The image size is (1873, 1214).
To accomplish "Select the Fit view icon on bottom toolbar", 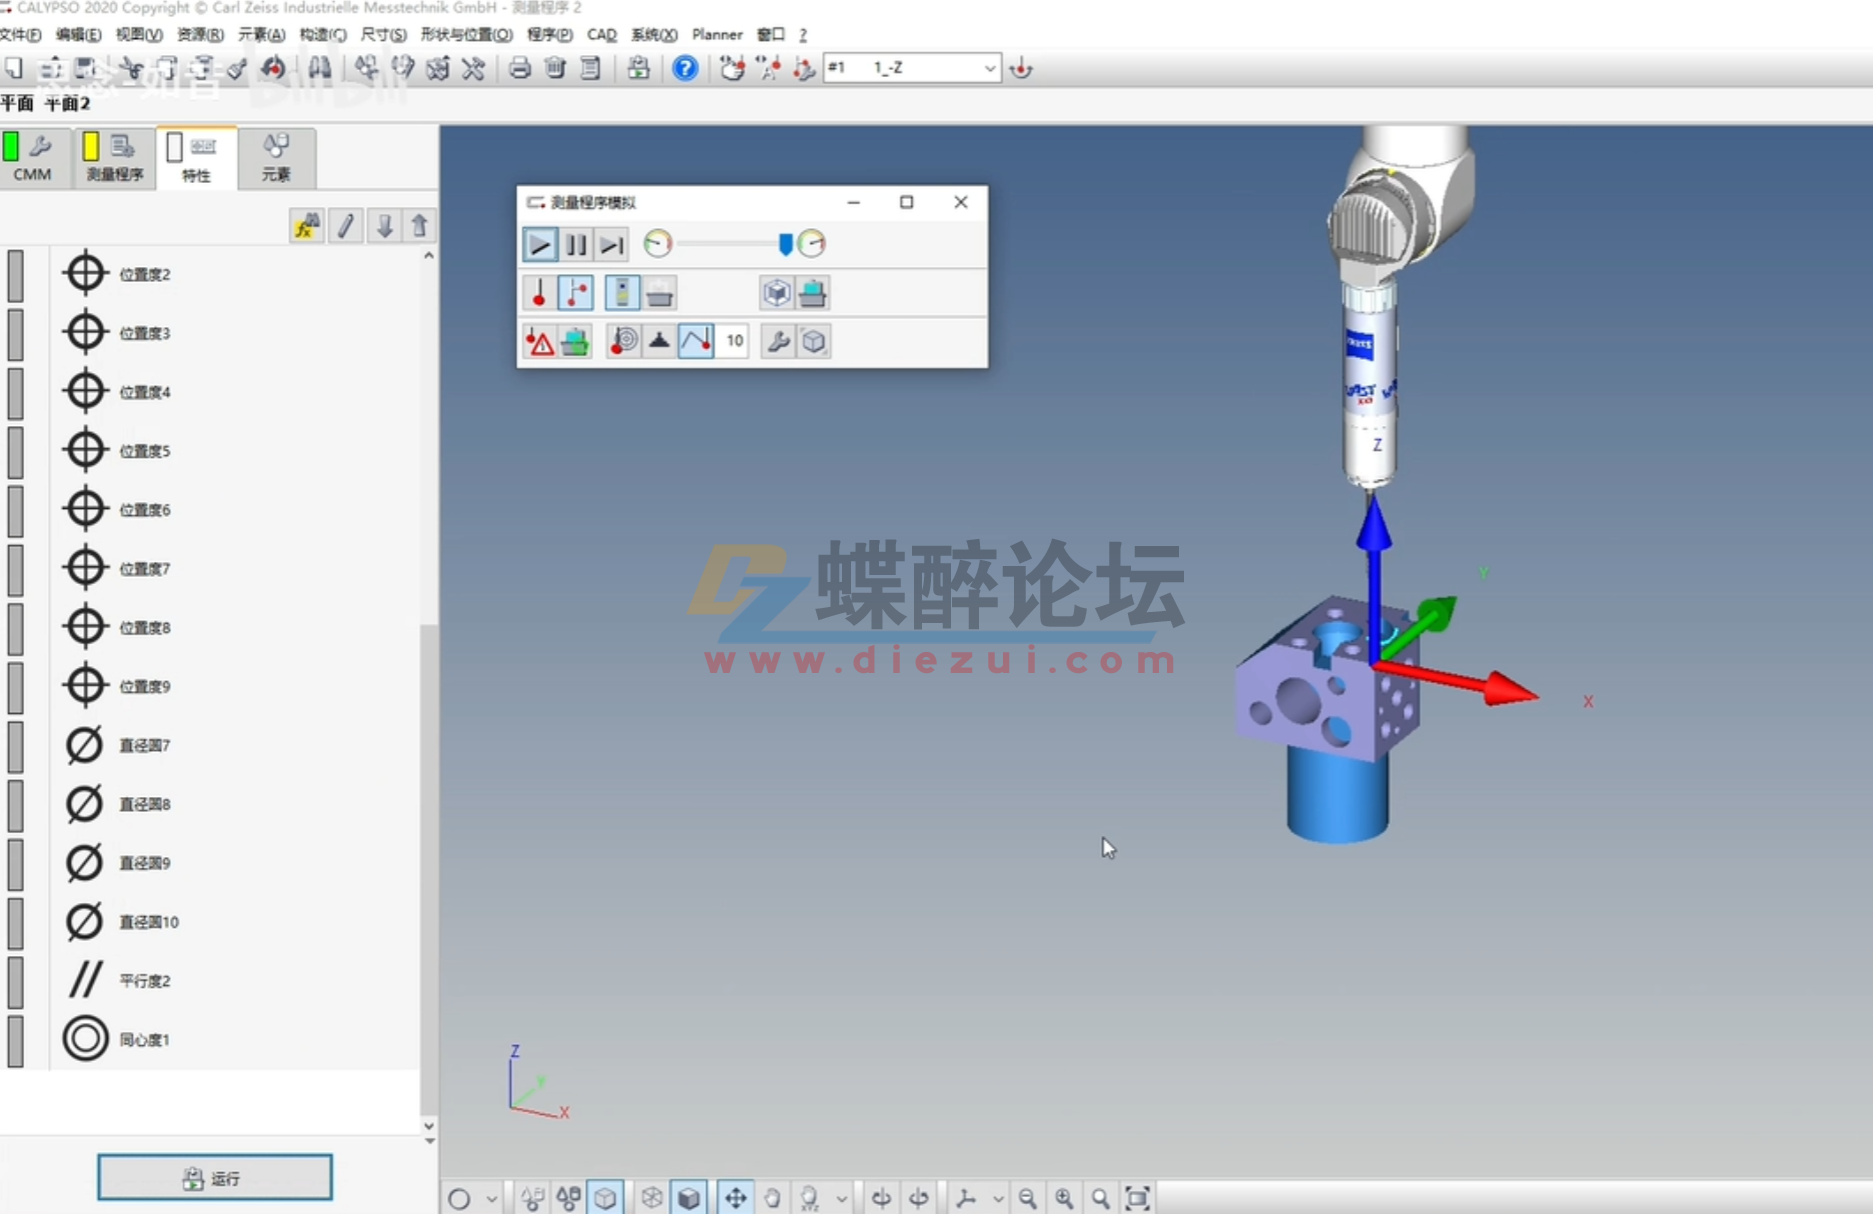I will [x=1138, y=1196].
